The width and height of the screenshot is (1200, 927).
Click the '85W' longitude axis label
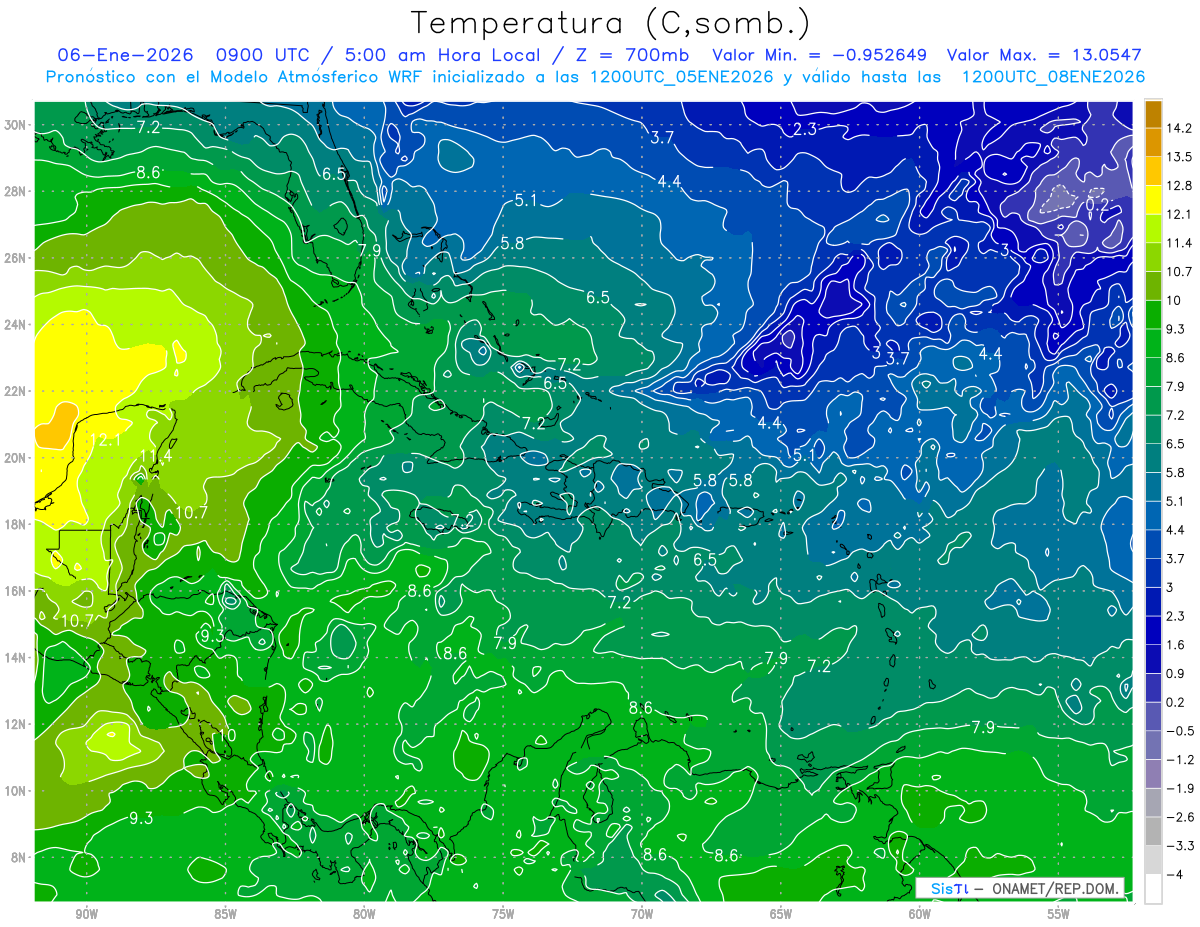click(x=225, y=914)
